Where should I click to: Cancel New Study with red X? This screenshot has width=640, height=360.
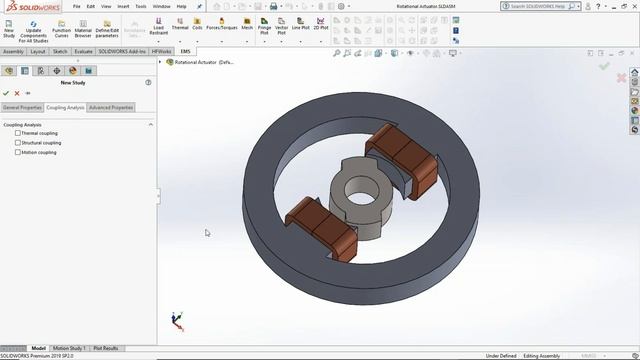coord(17,93)
